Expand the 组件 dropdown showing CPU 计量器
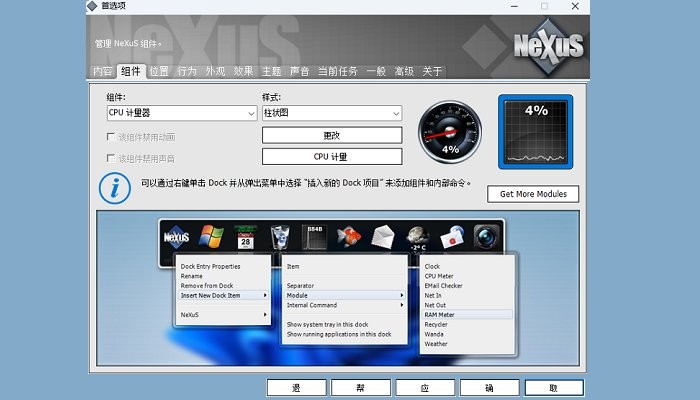 [182, 113]
